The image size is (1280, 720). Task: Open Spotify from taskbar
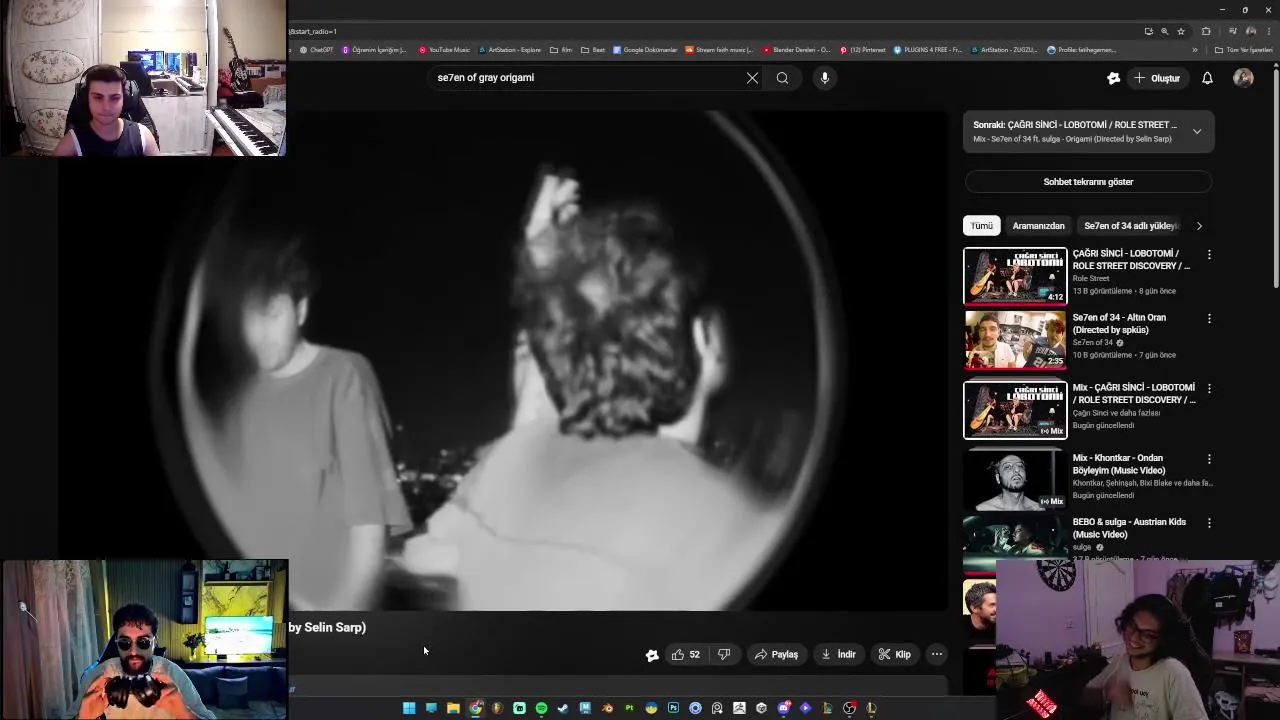tap(541, 708)
